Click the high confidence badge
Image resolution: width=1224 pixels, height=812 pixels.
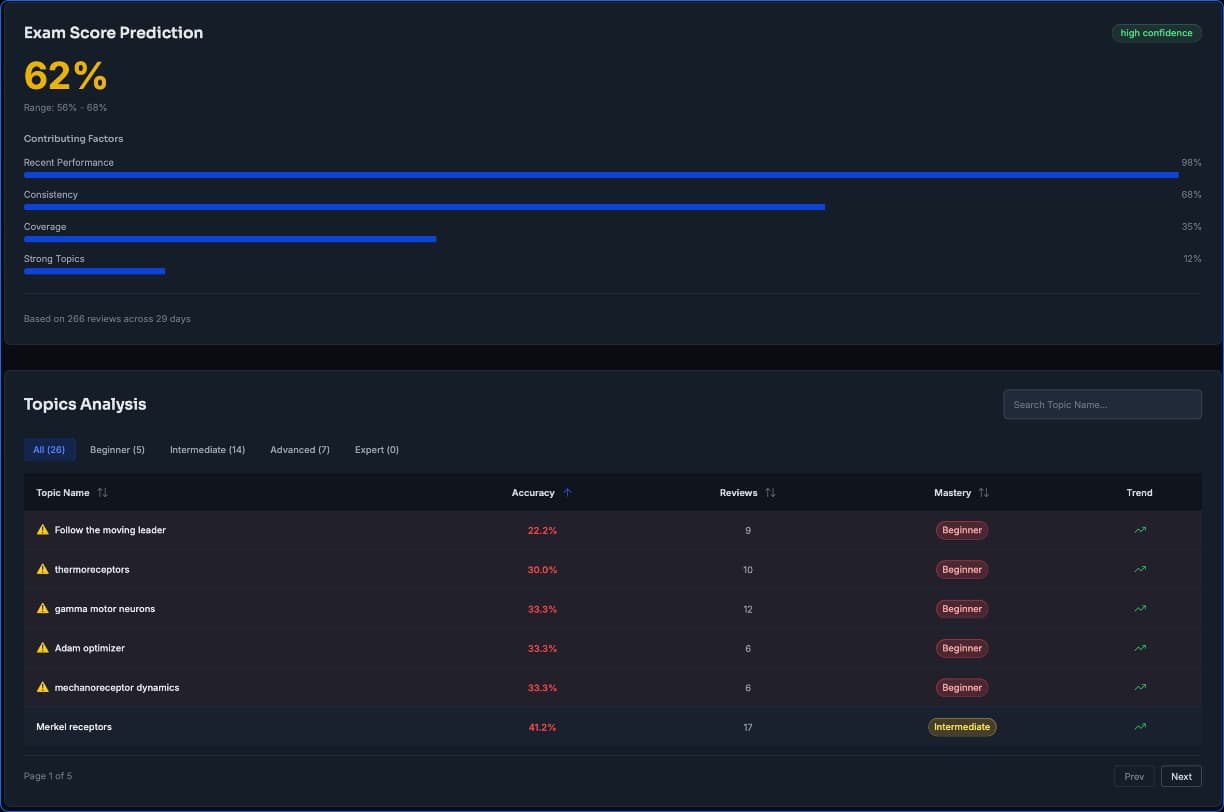[x=1156, y=33]
